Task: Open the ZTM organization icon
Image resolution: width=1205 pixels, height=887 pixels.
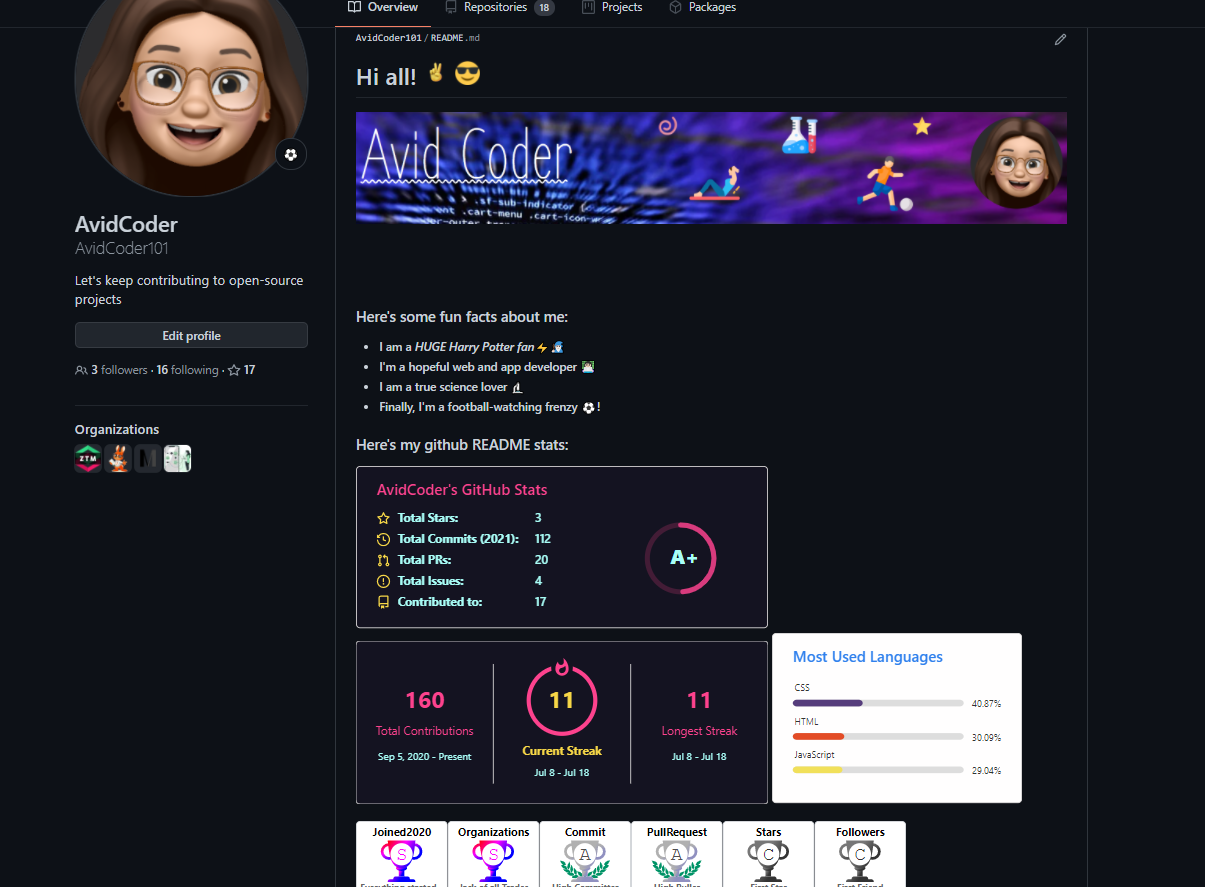Action: coord(88,458)
